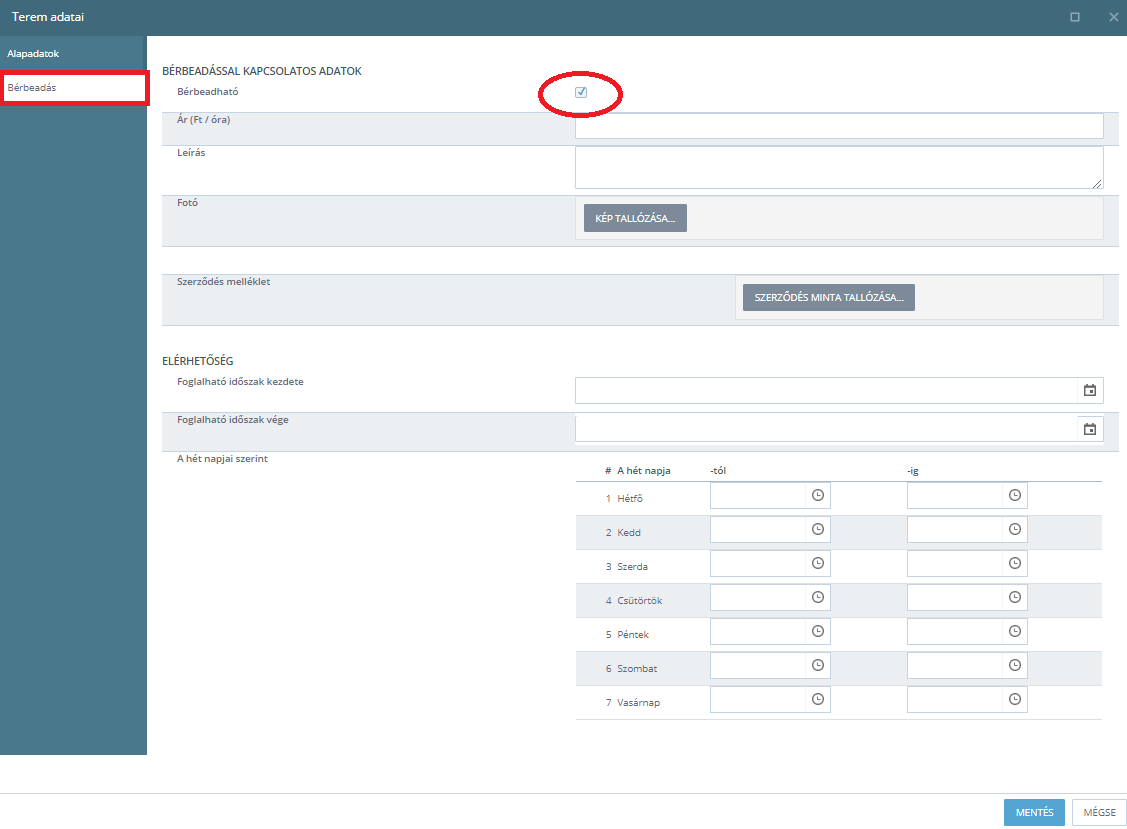Toggle the Bérbeadható checkbox
The width and height of the screenshot is (1127, 829).
(x=581, y=92)
